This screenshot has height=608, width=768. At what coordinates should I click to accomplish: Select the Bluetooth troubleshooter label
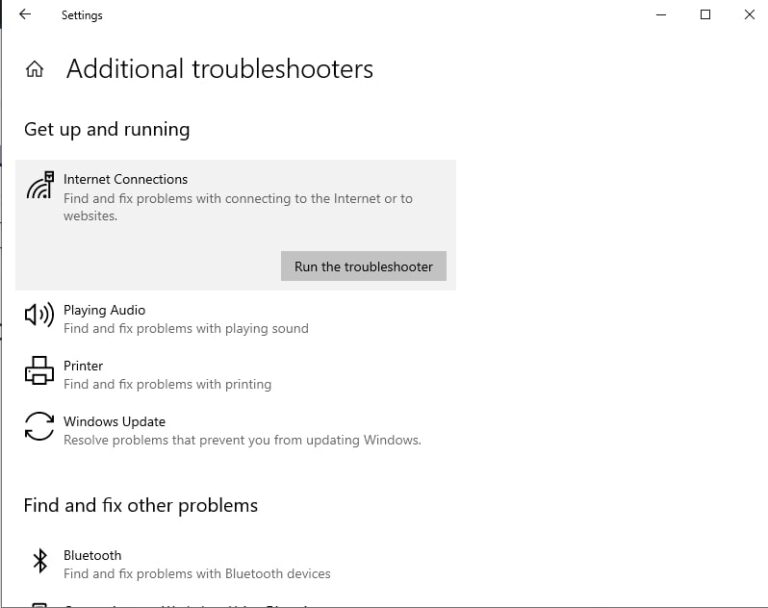coord(92,555)
